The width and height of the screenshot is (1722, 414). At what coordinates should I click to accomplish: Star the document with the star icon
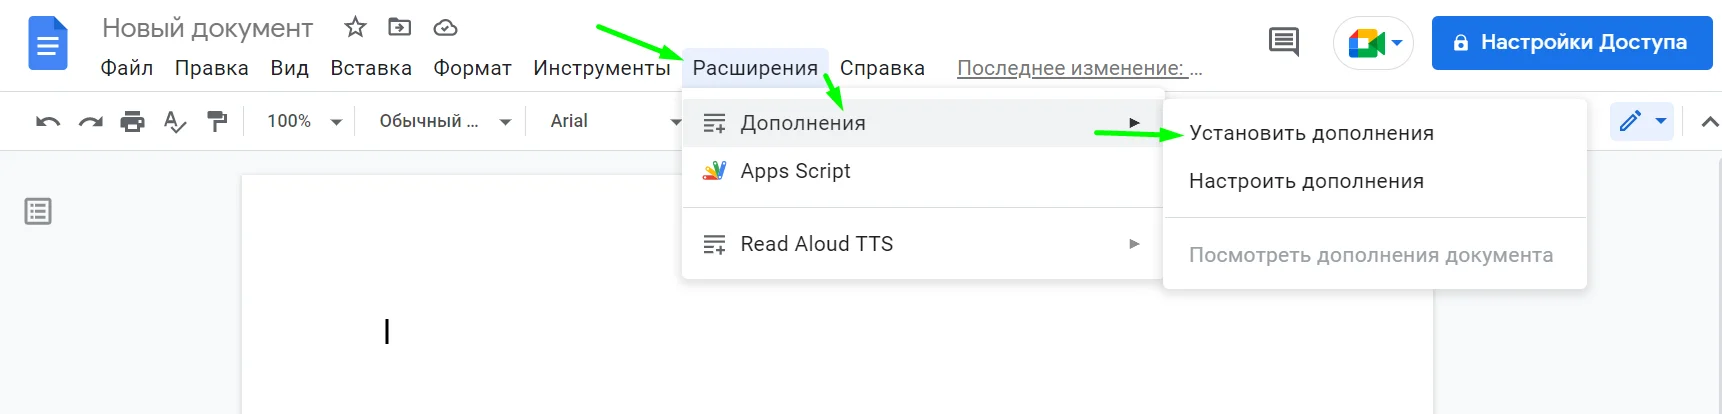355,28
